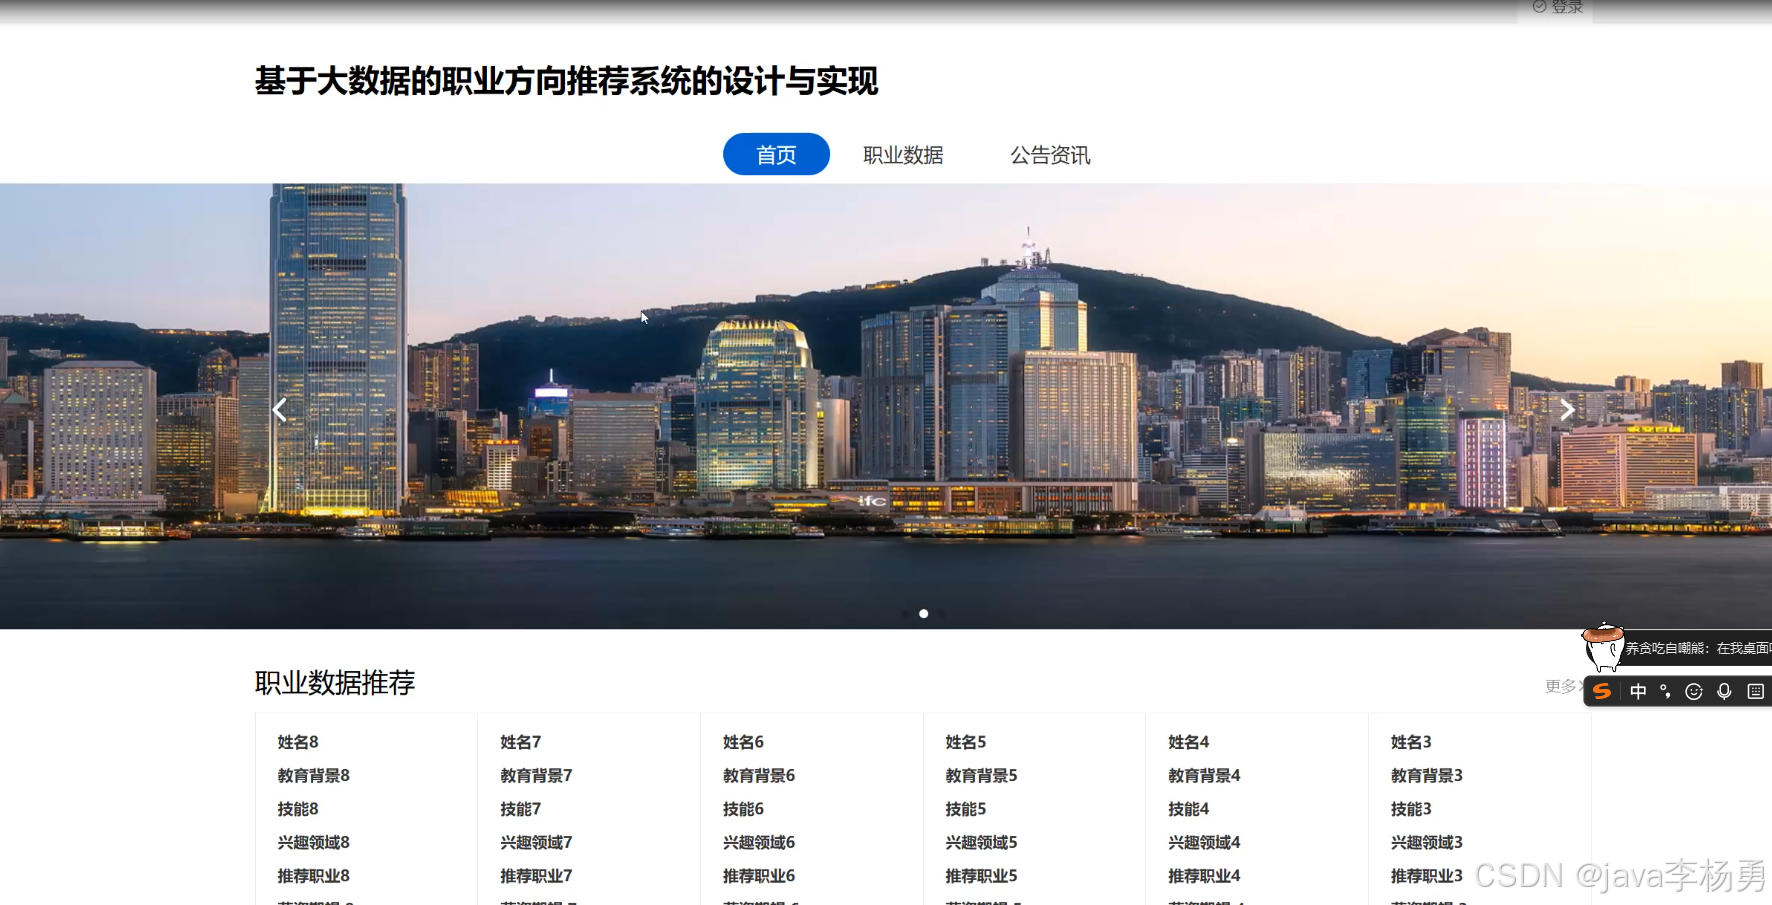The image size is (1772, 905).
Task: Click the text 技能6
Action: (x=744, y=809)
